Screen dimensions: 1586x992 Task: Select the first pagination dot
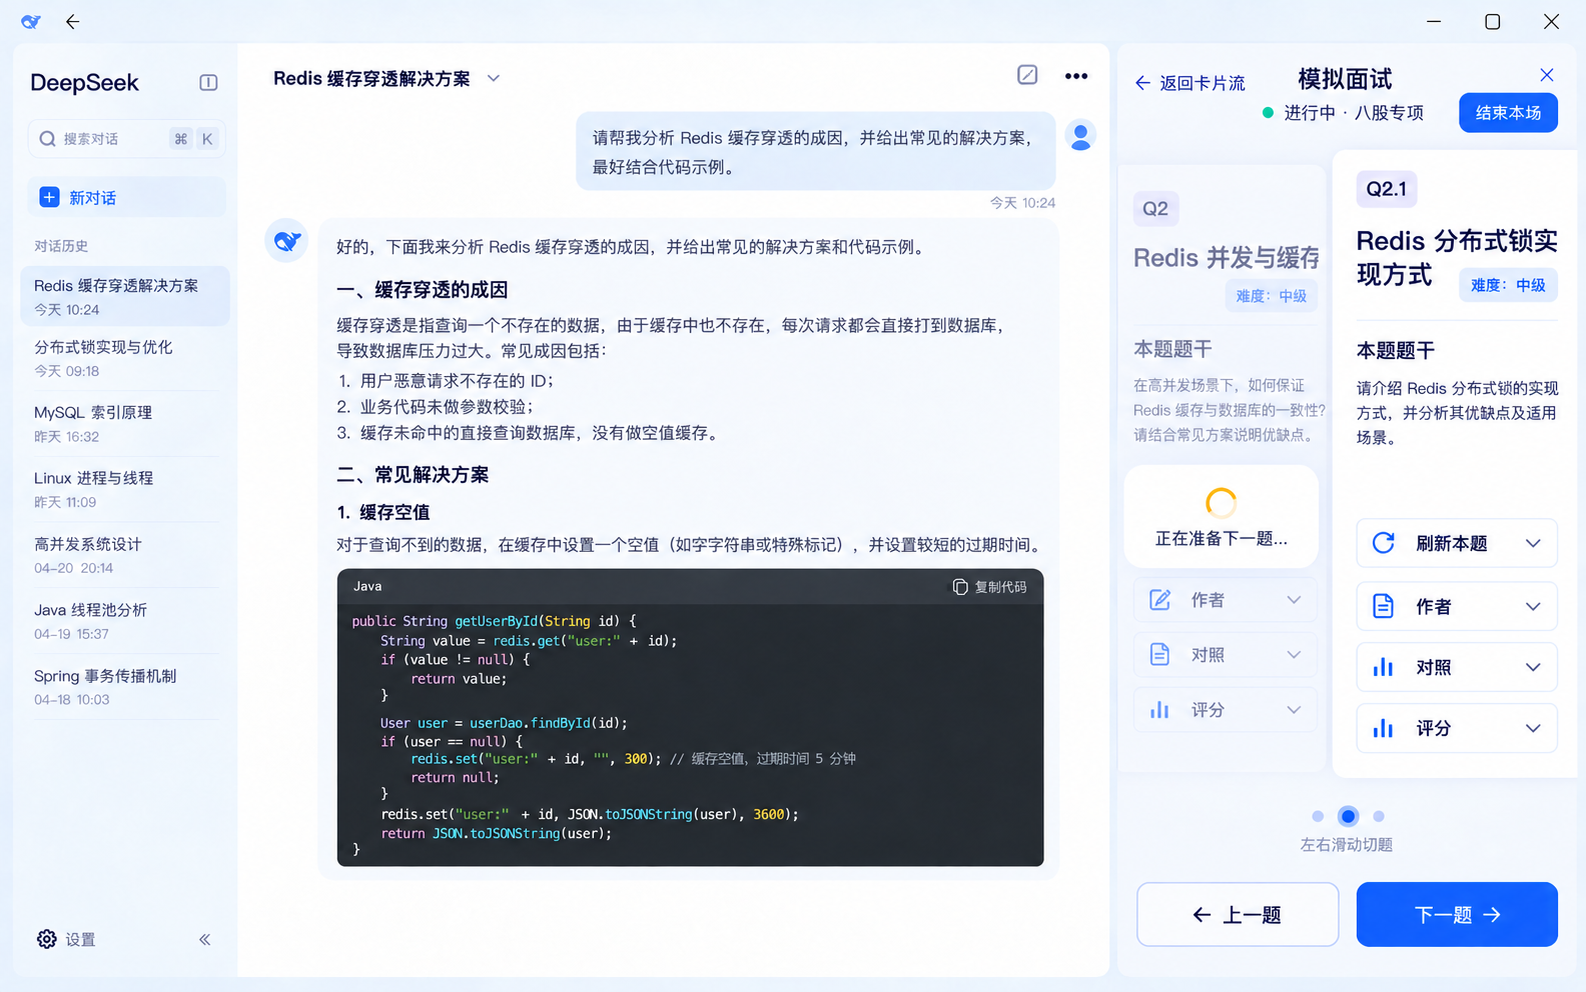pos(1317,816)
